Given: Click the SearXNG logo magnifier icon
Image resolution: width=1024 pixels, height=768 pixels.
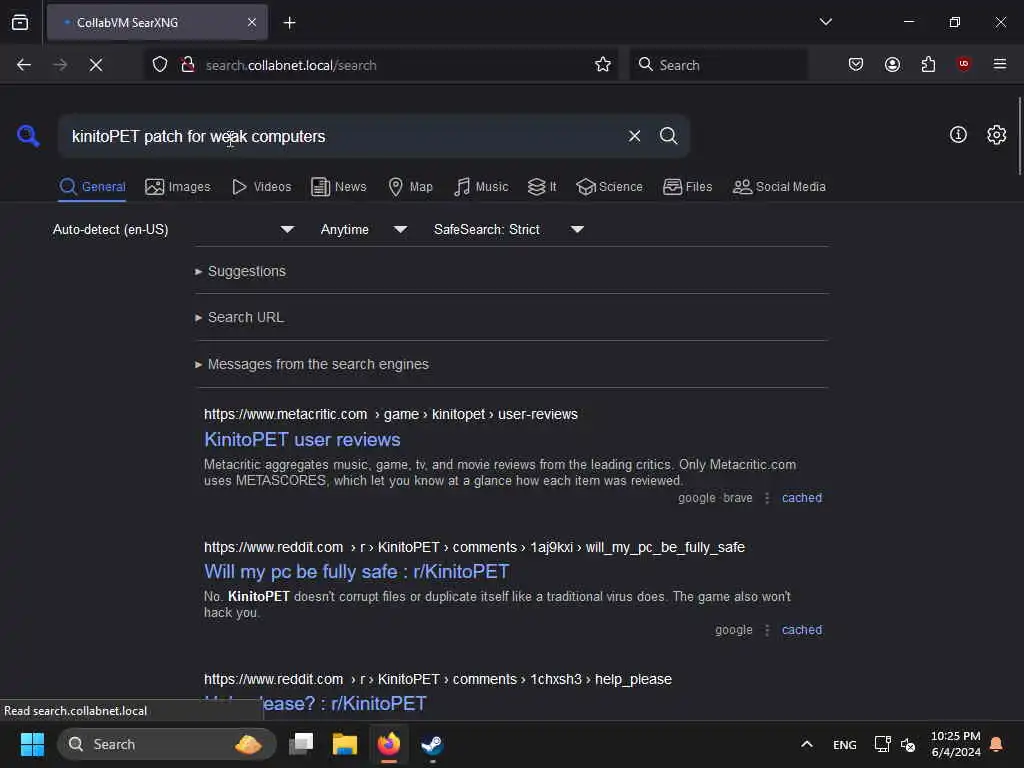Looking at the screenshot, I should click(28, 136).
